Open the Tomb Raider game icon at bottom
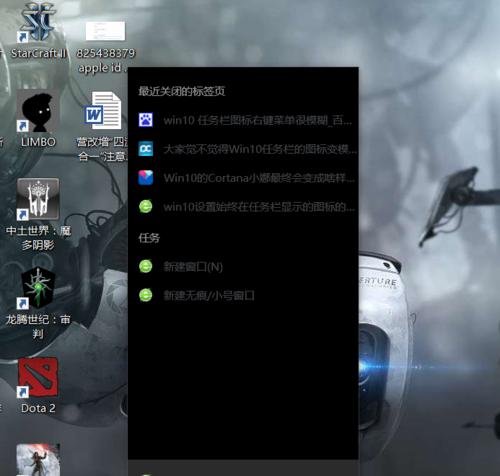 pyautogui.click(x=38, y=459)
